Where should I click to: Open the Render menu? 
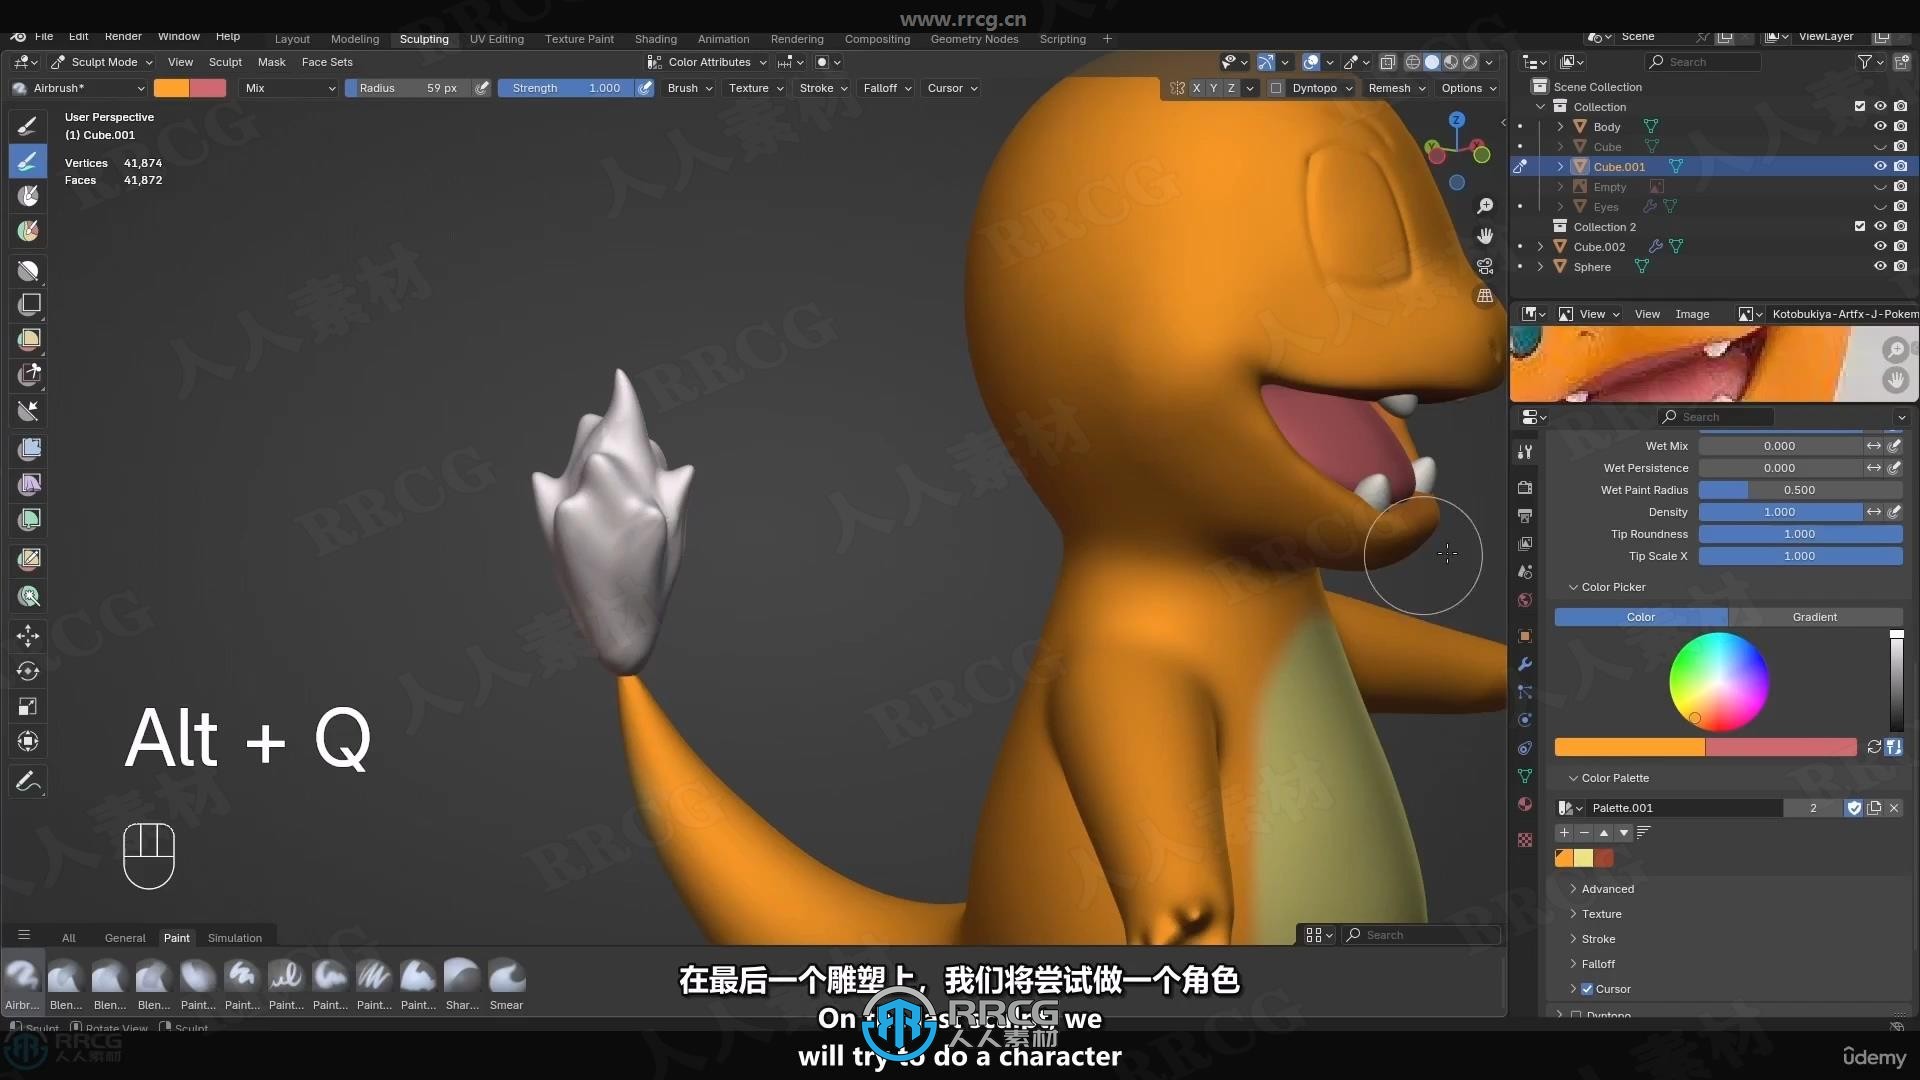(x=123, y=36)
